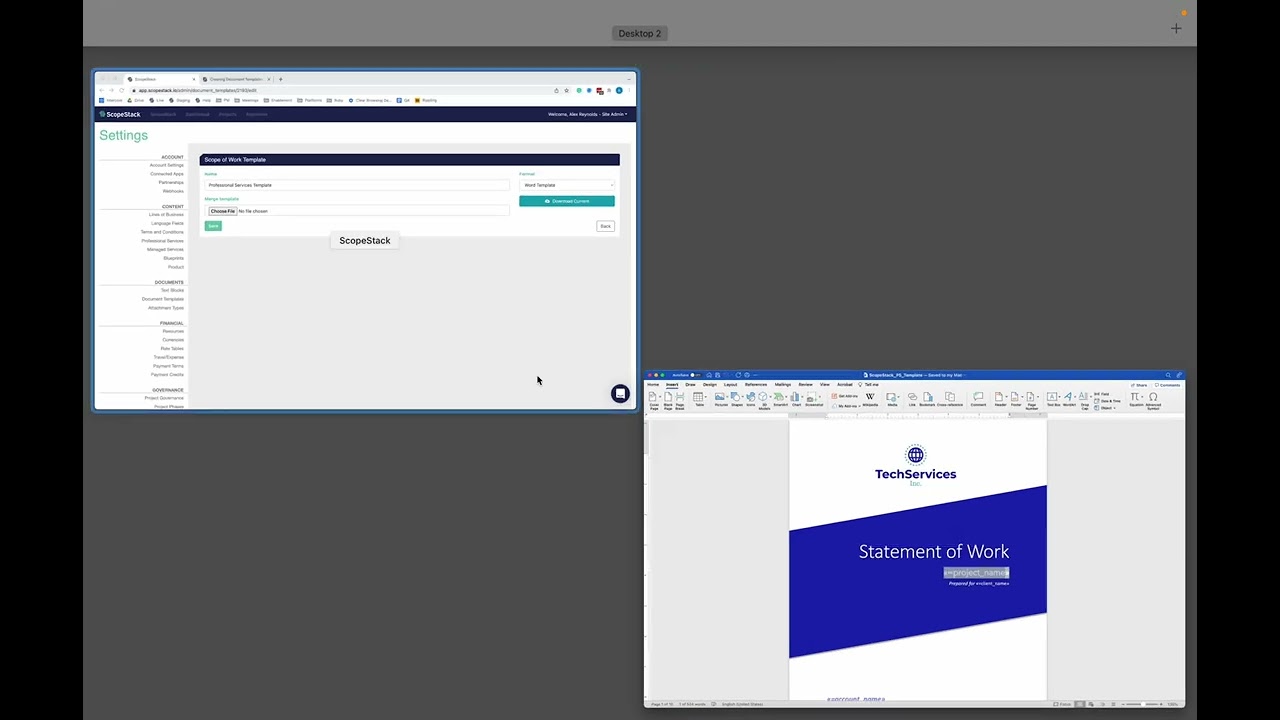Insert a Comment from Word ribbon

coord(978,400)
